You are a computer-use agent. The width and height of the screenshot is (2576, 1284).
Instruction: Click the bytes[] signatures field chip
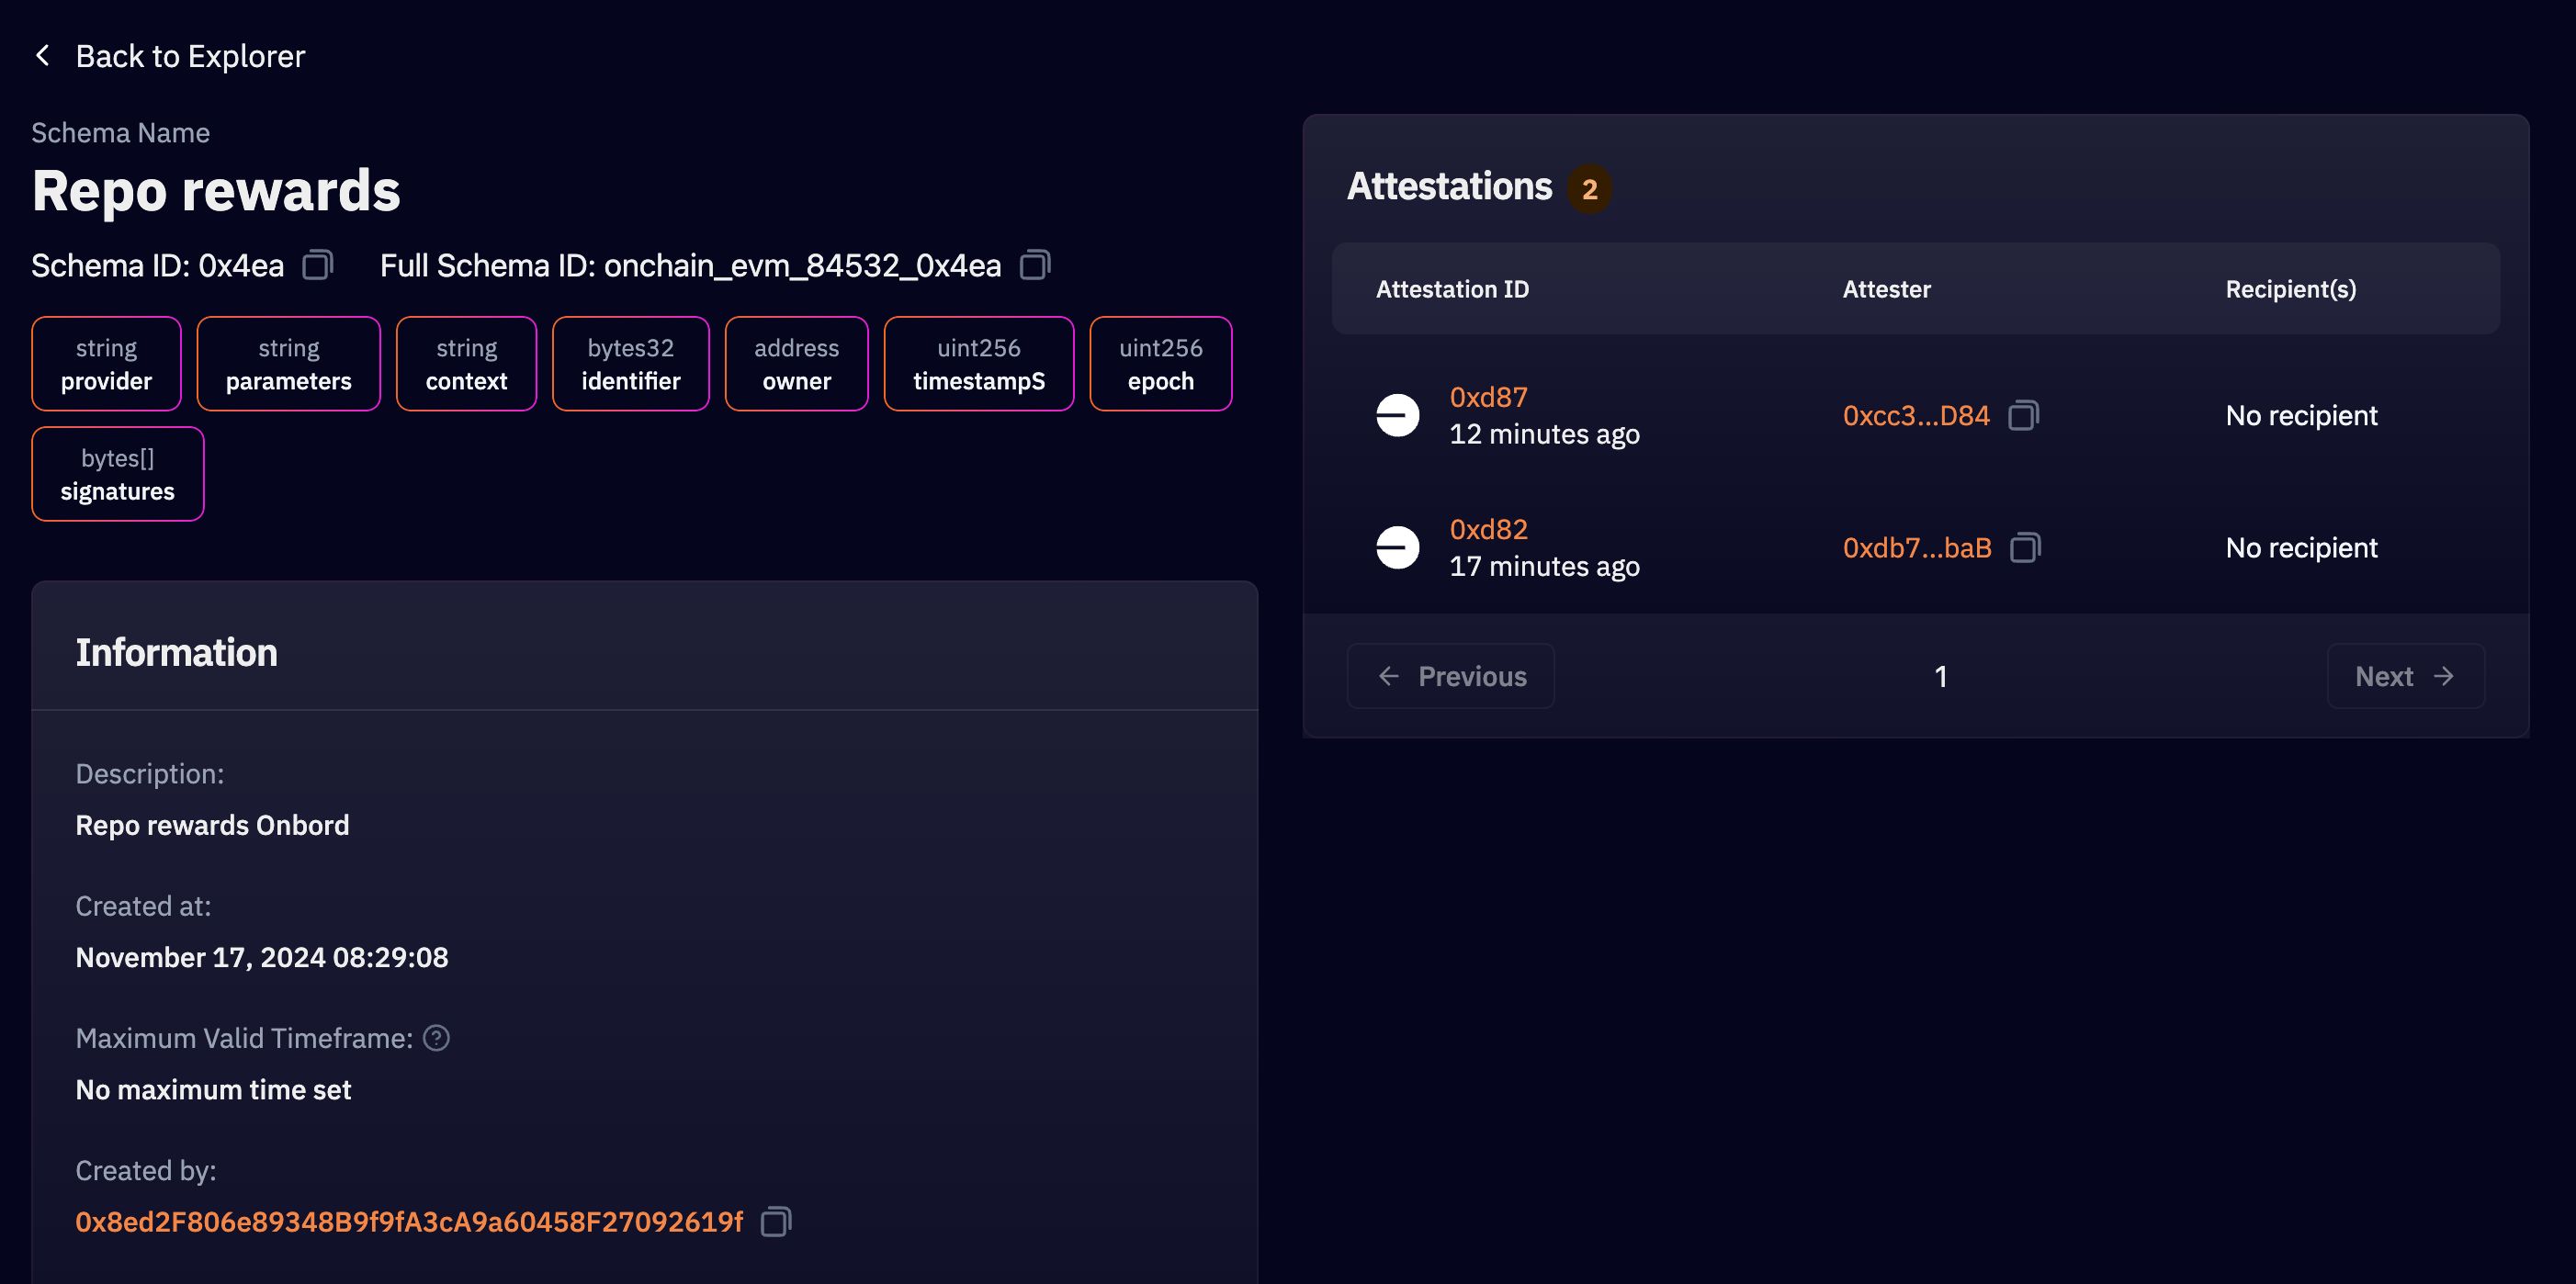[118, 474]
